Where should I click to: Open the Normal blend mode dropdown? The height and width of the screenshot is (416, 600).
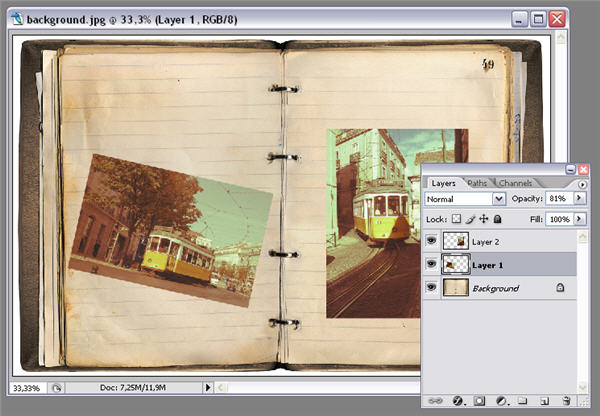point(499,200)
